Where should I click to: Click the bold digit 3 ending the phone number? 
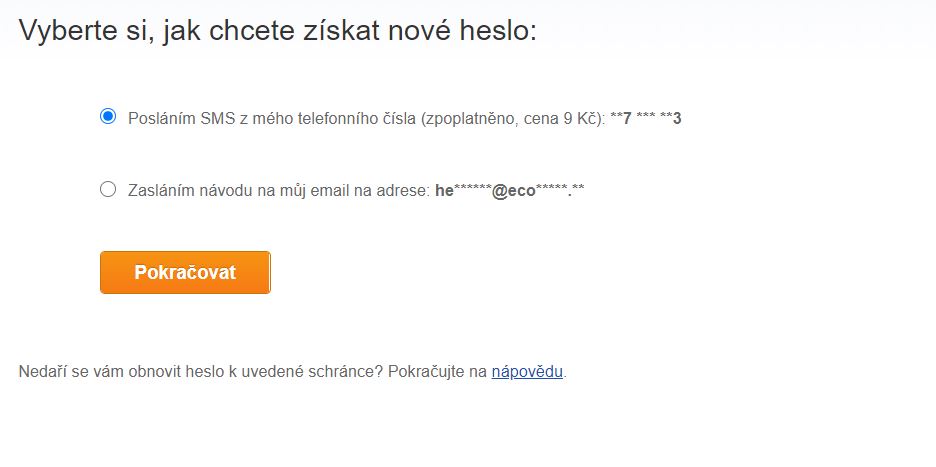click(678, 118)
